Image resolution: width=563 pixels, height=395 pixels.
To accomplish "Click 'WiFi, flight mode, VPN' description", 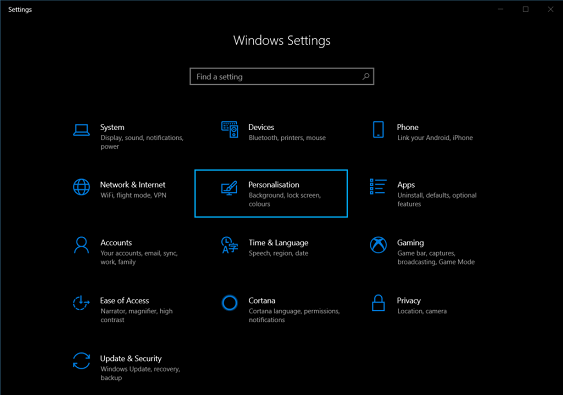I will 133,196.
